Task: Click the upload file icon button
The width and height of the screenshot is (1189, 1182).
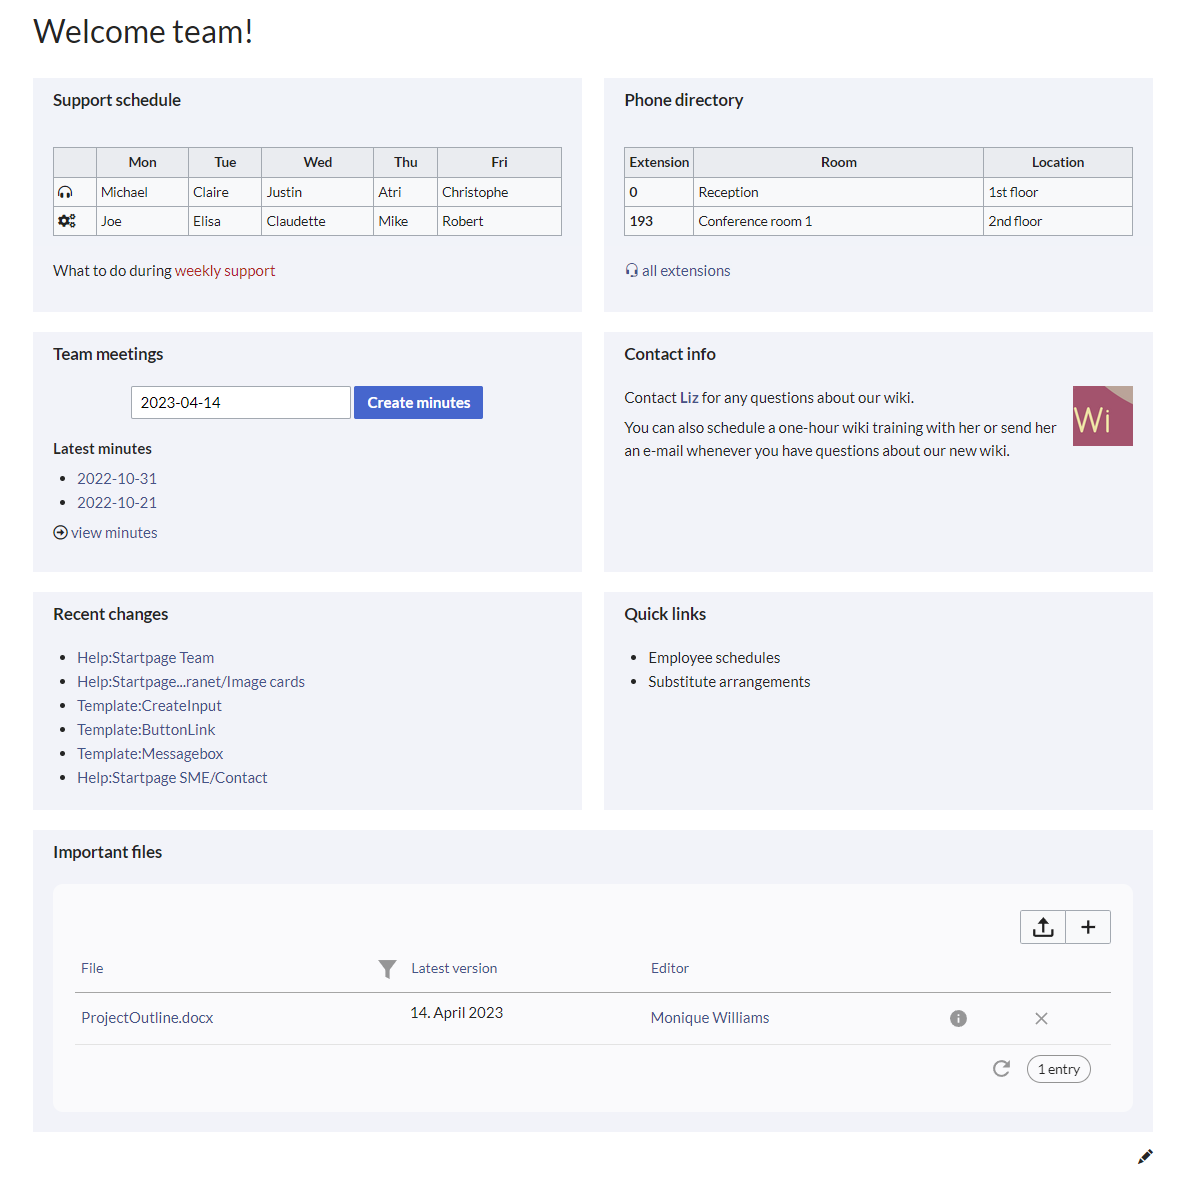Action: coord(1043,927)
